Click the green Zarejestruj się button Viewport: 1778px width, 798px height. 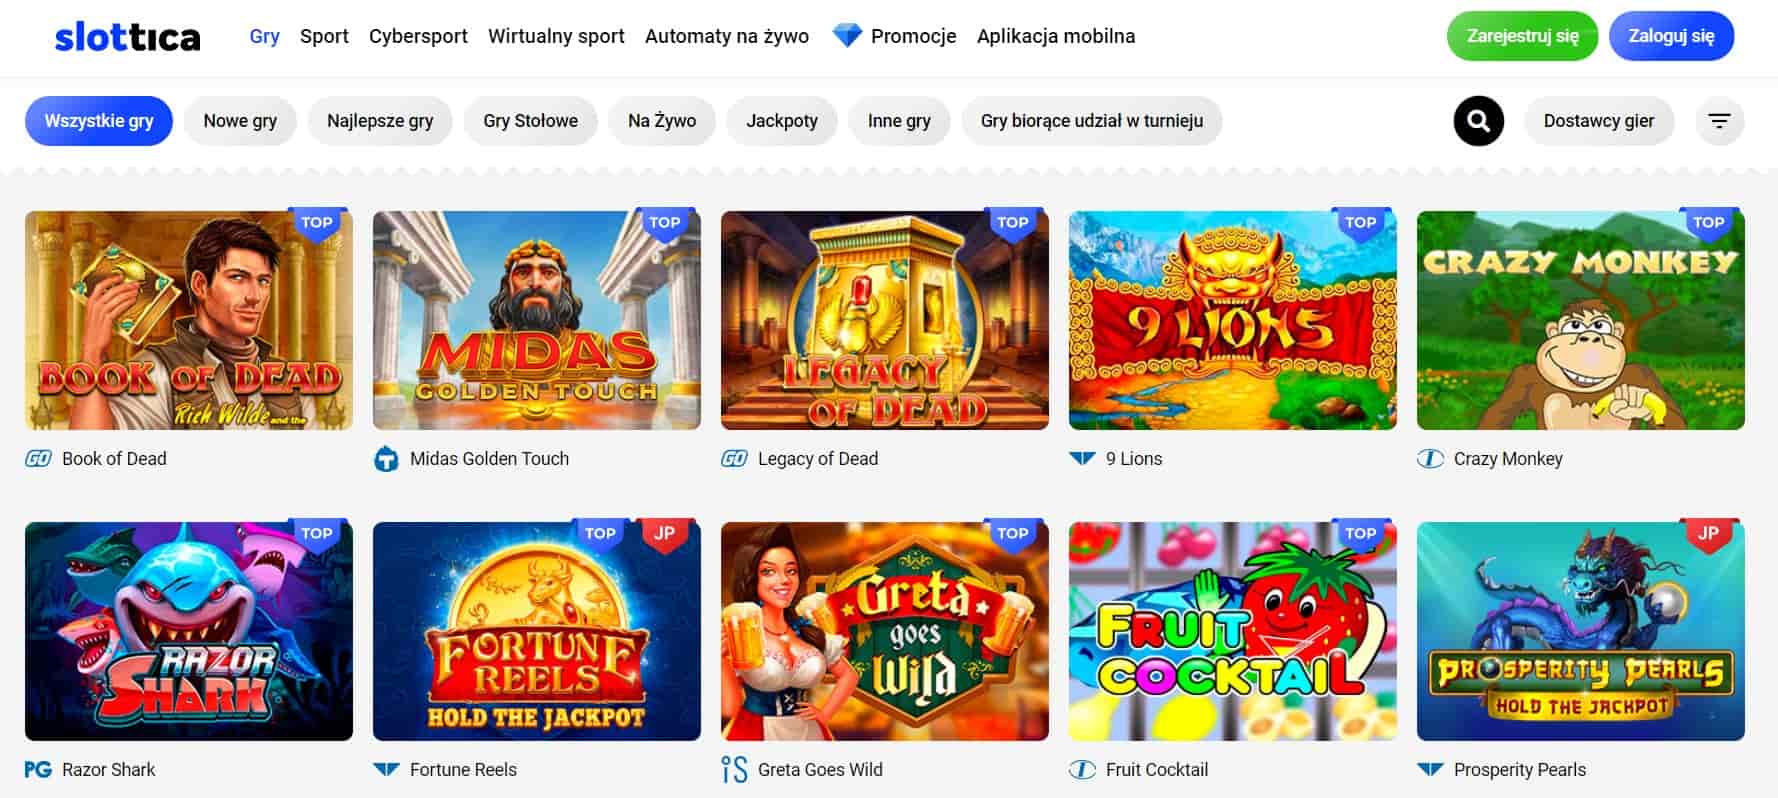point(1522,36)
